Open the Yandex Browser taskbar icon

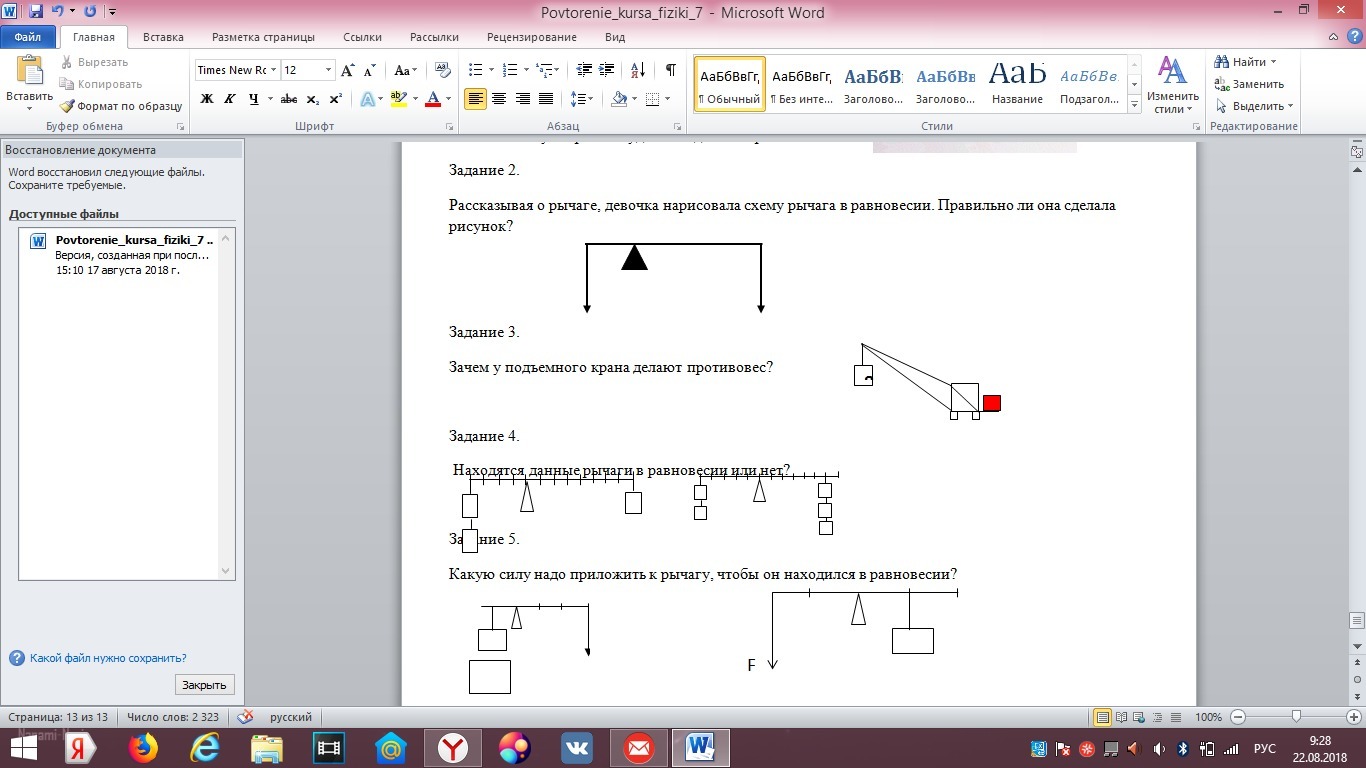(454, 748)
